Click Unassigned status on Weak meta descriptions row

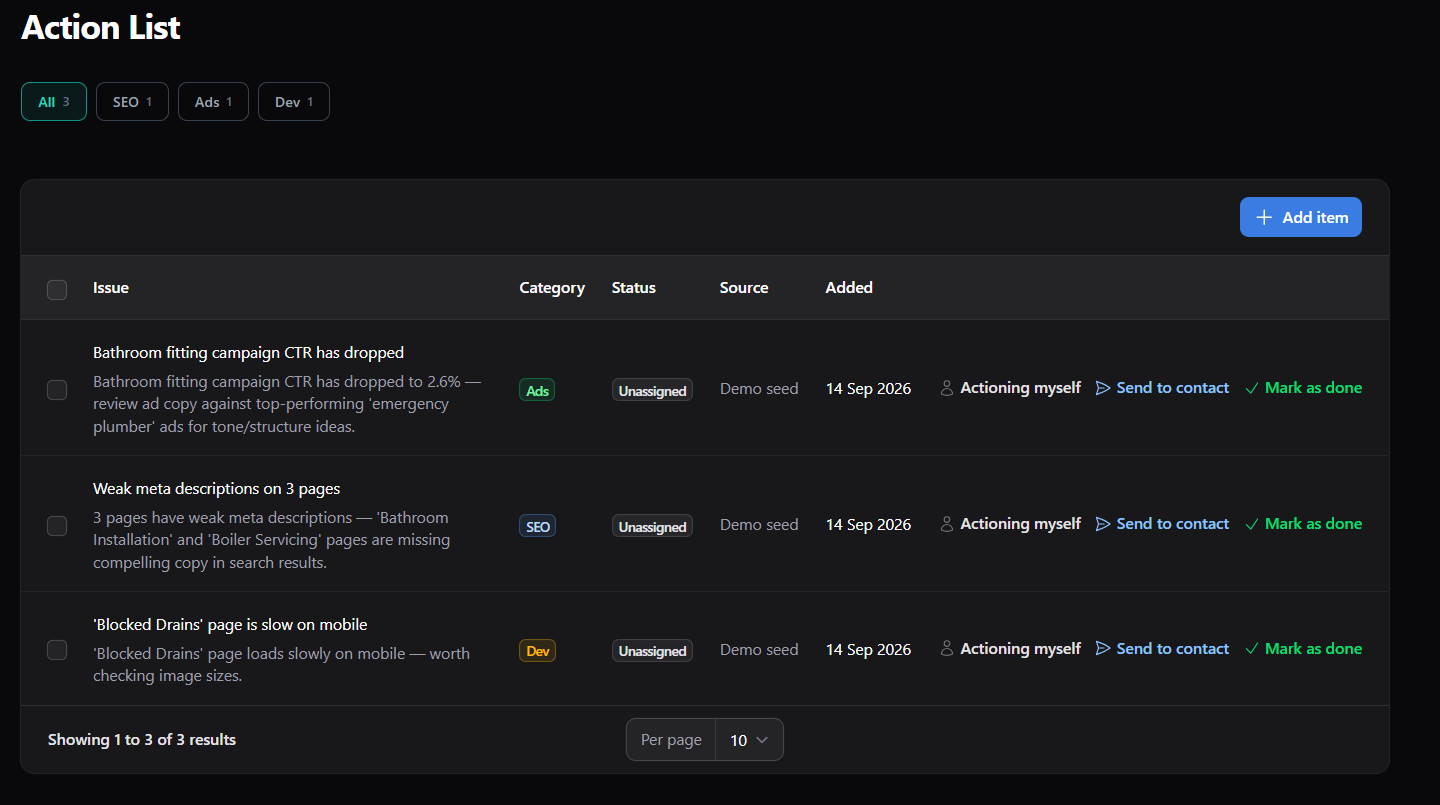pos(652,527)
